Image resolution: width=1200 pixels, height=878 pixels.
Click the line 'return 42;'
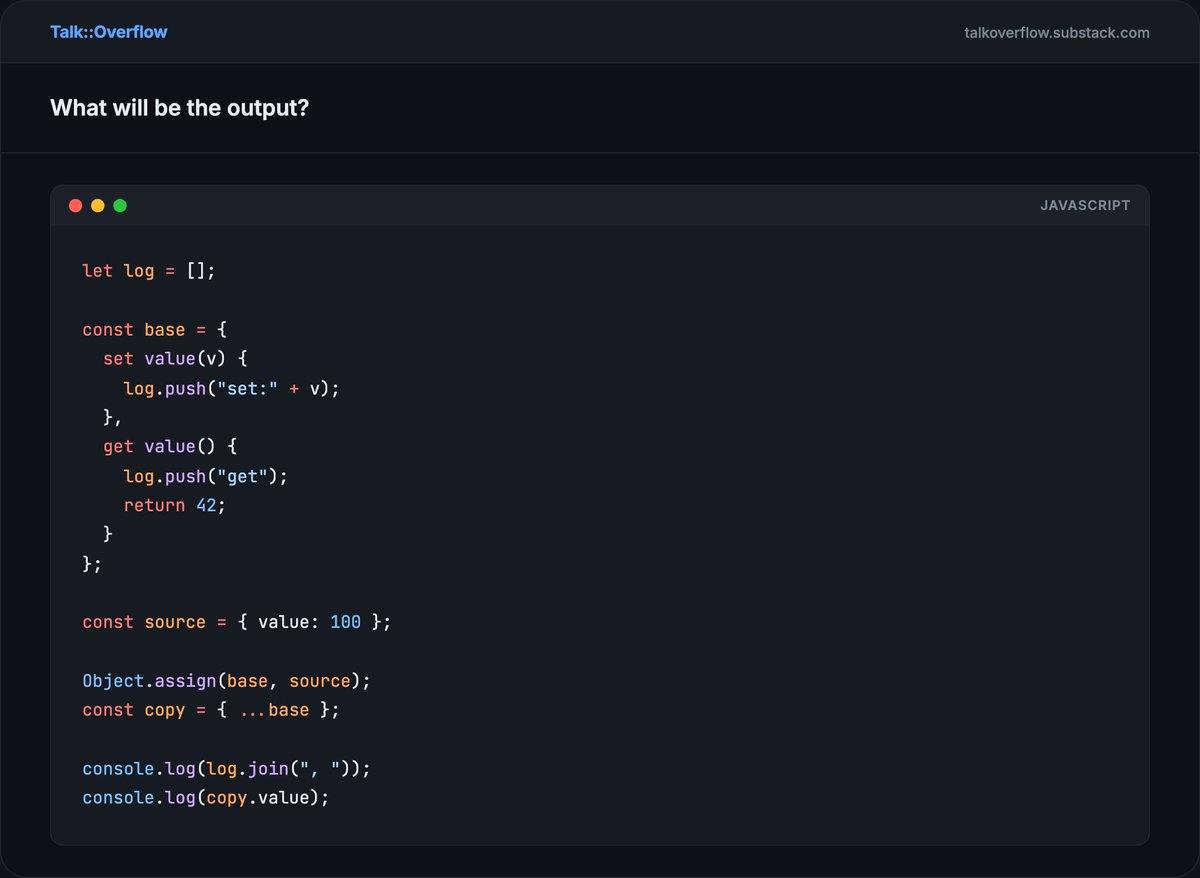175,505
